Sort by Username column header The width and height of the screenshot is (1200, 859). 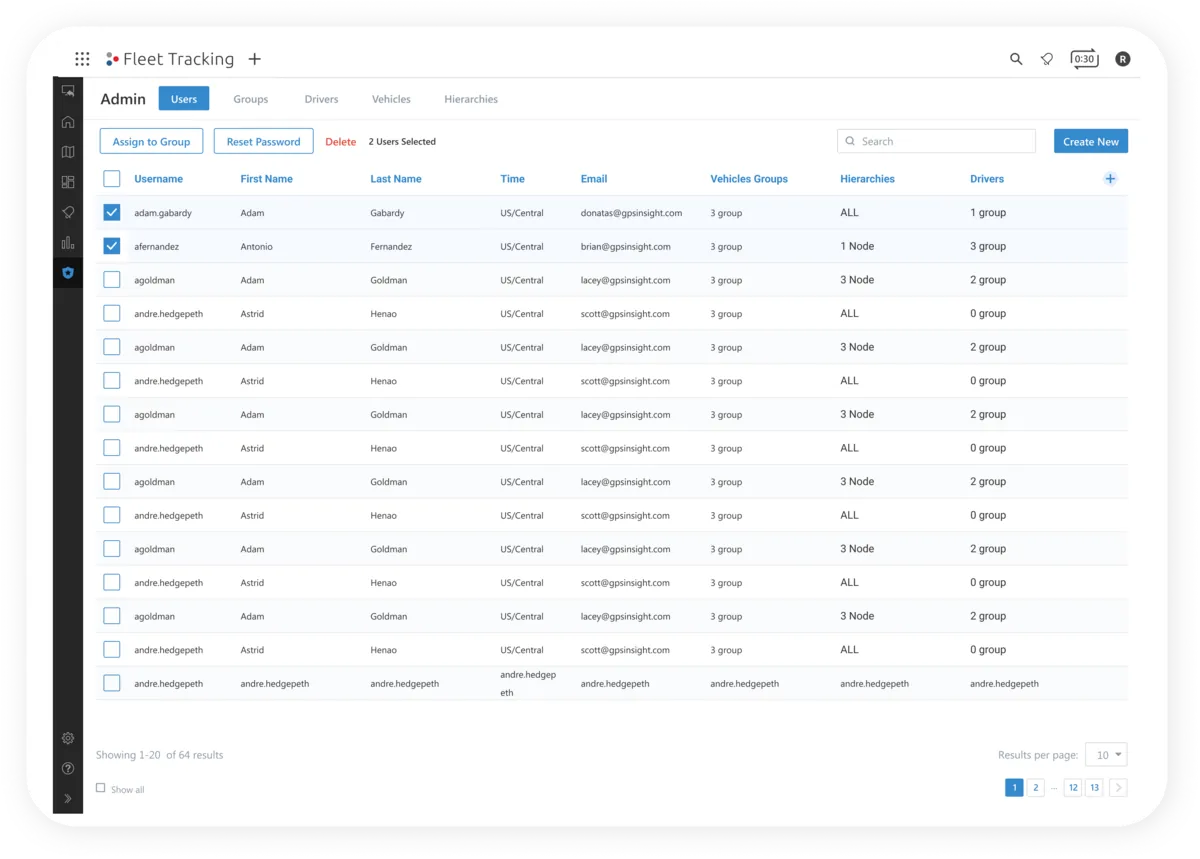(158, 179)
